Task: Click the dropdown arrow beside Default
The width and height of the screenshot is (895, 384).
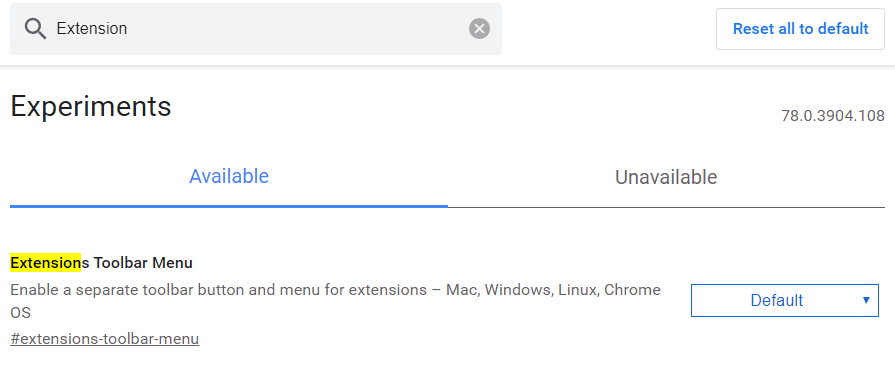Action: click(x=866, y=300)
